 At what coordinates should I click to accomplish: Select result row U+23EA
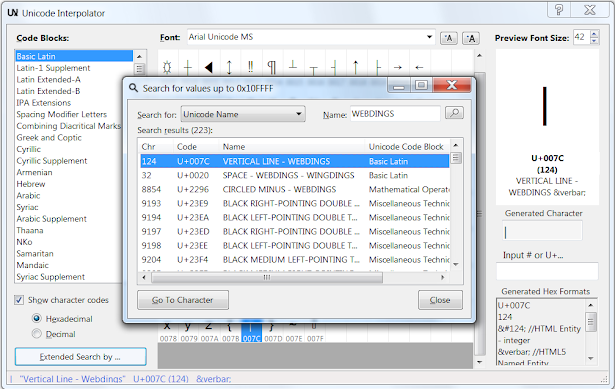click(x=295, y=218)
